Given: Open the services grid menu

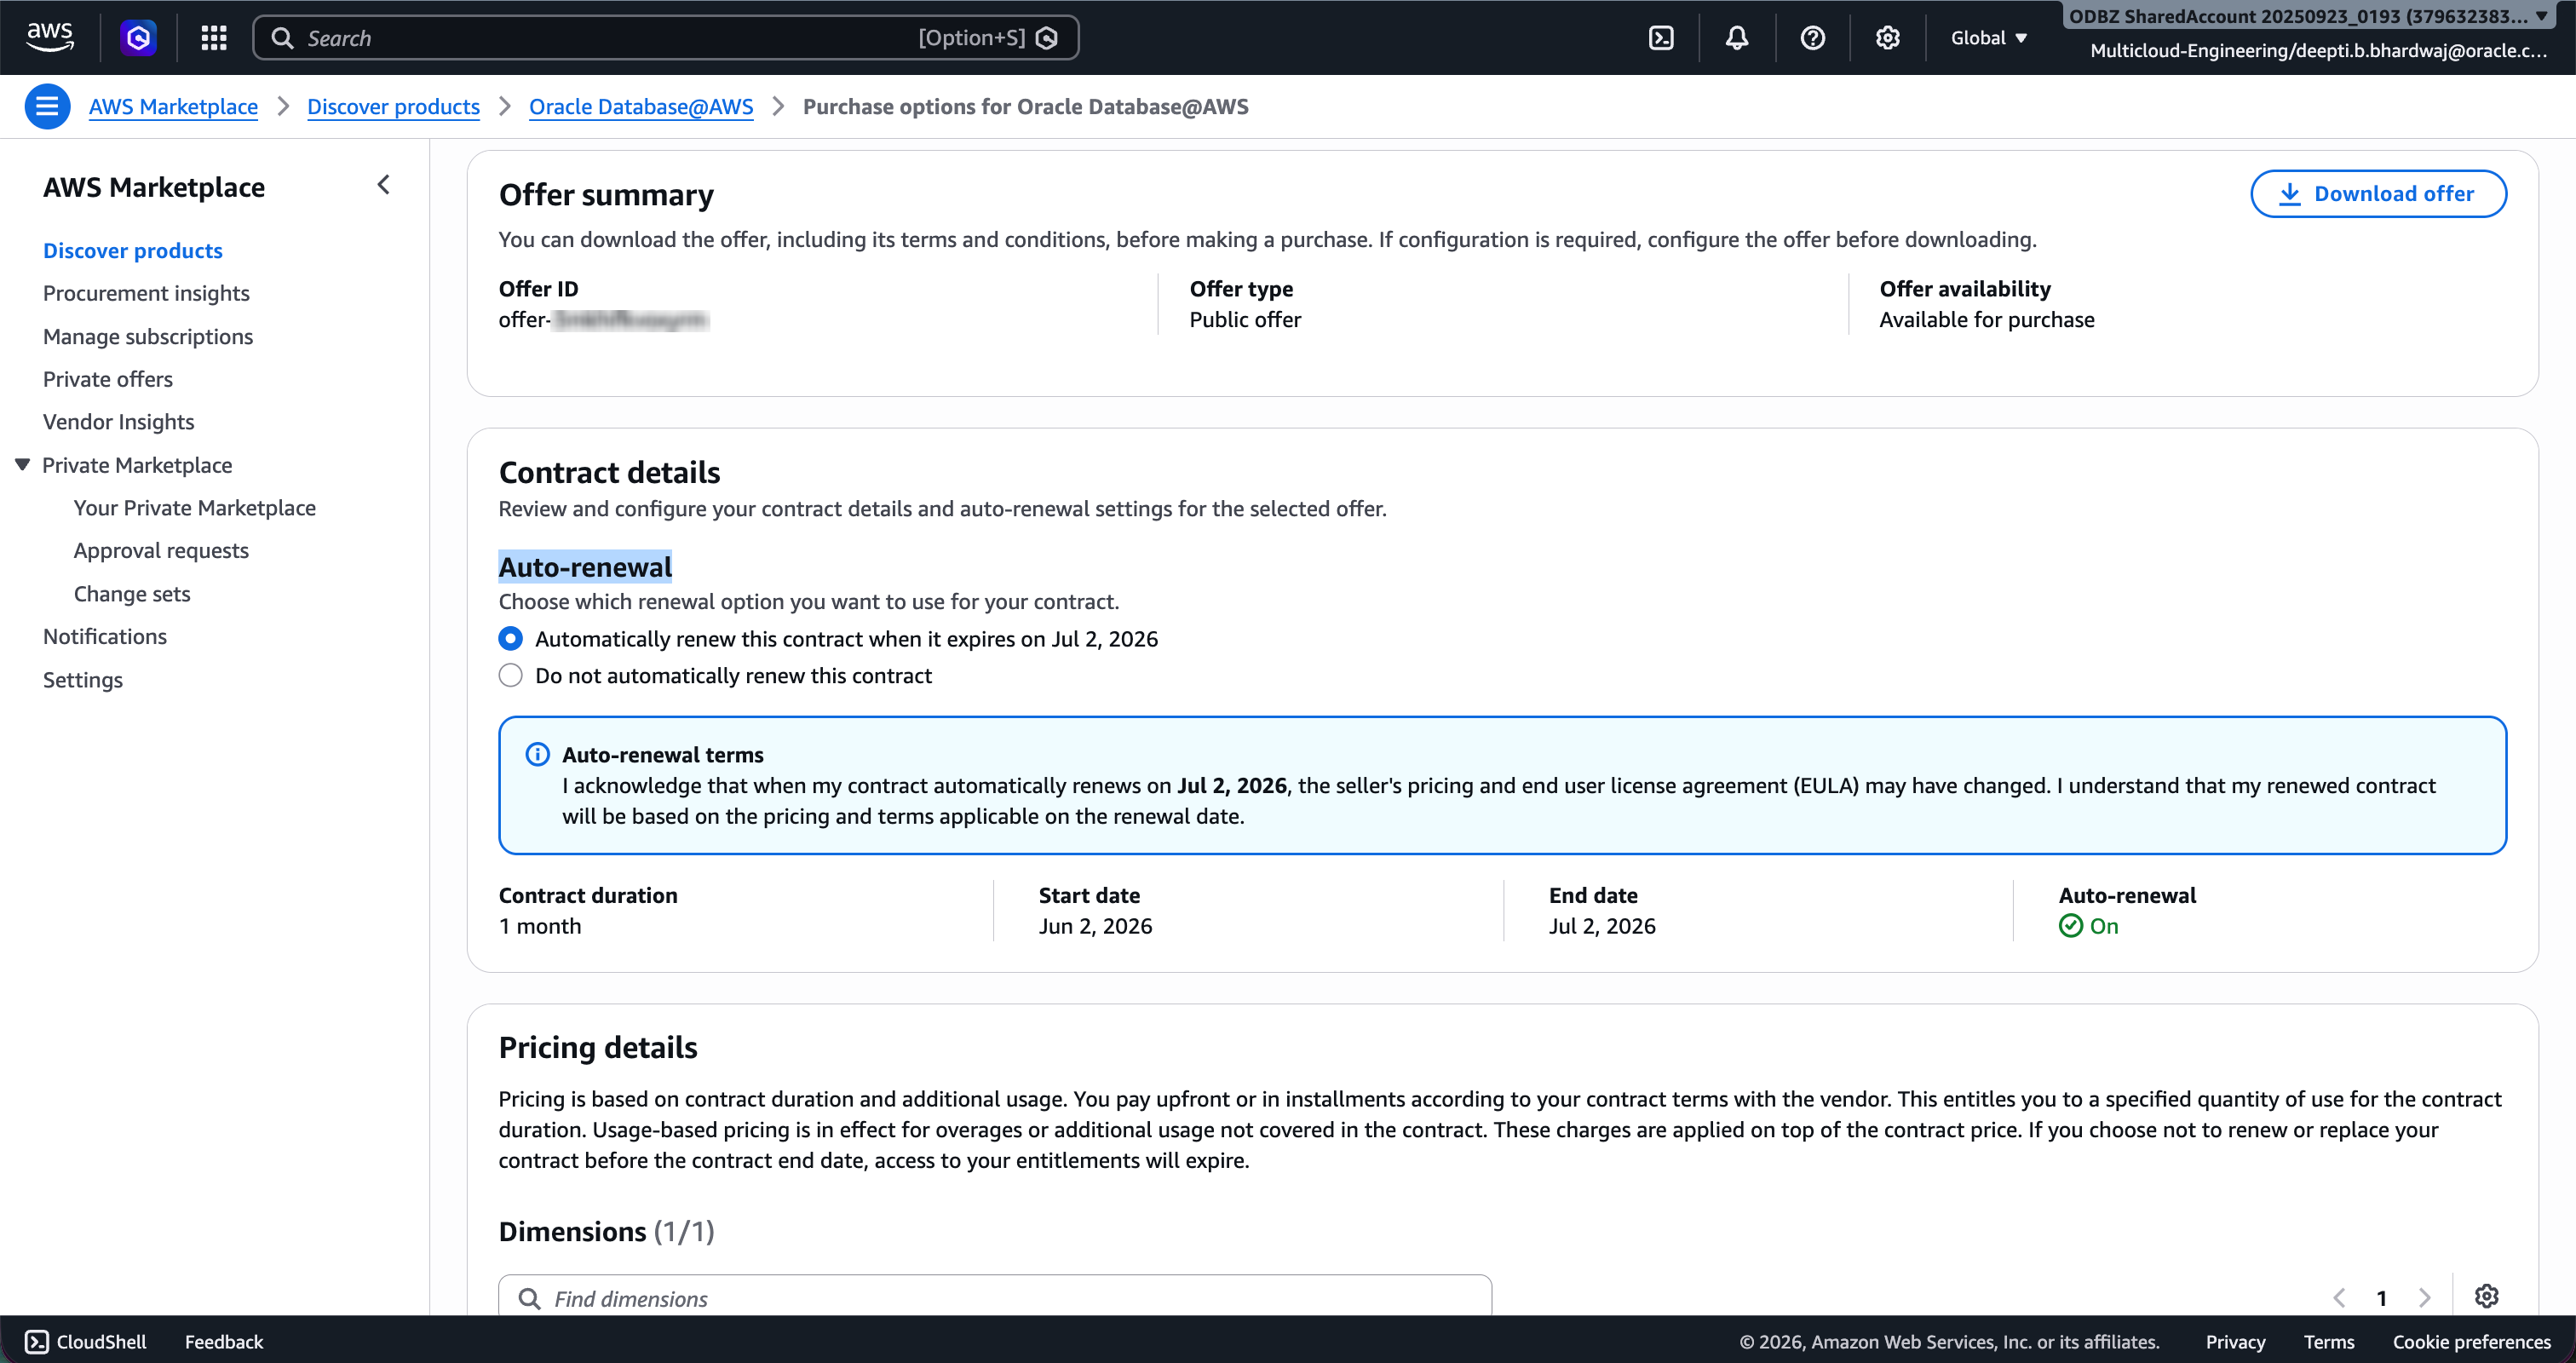Looking at the screenshot, I should pyautogui.click(x=213, y=38).
